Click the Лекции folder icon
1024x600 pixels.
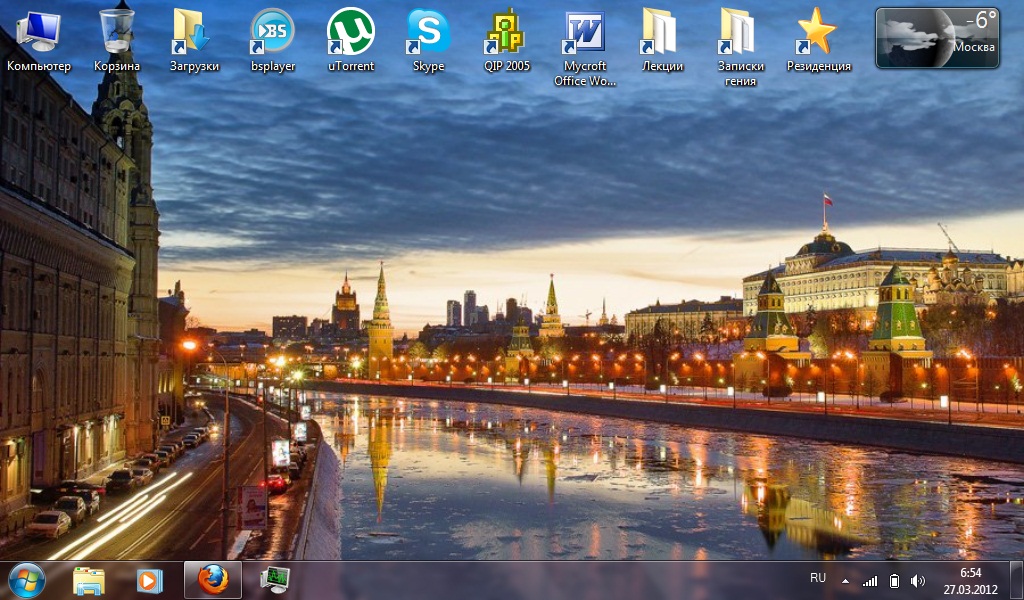click(661, 33)
